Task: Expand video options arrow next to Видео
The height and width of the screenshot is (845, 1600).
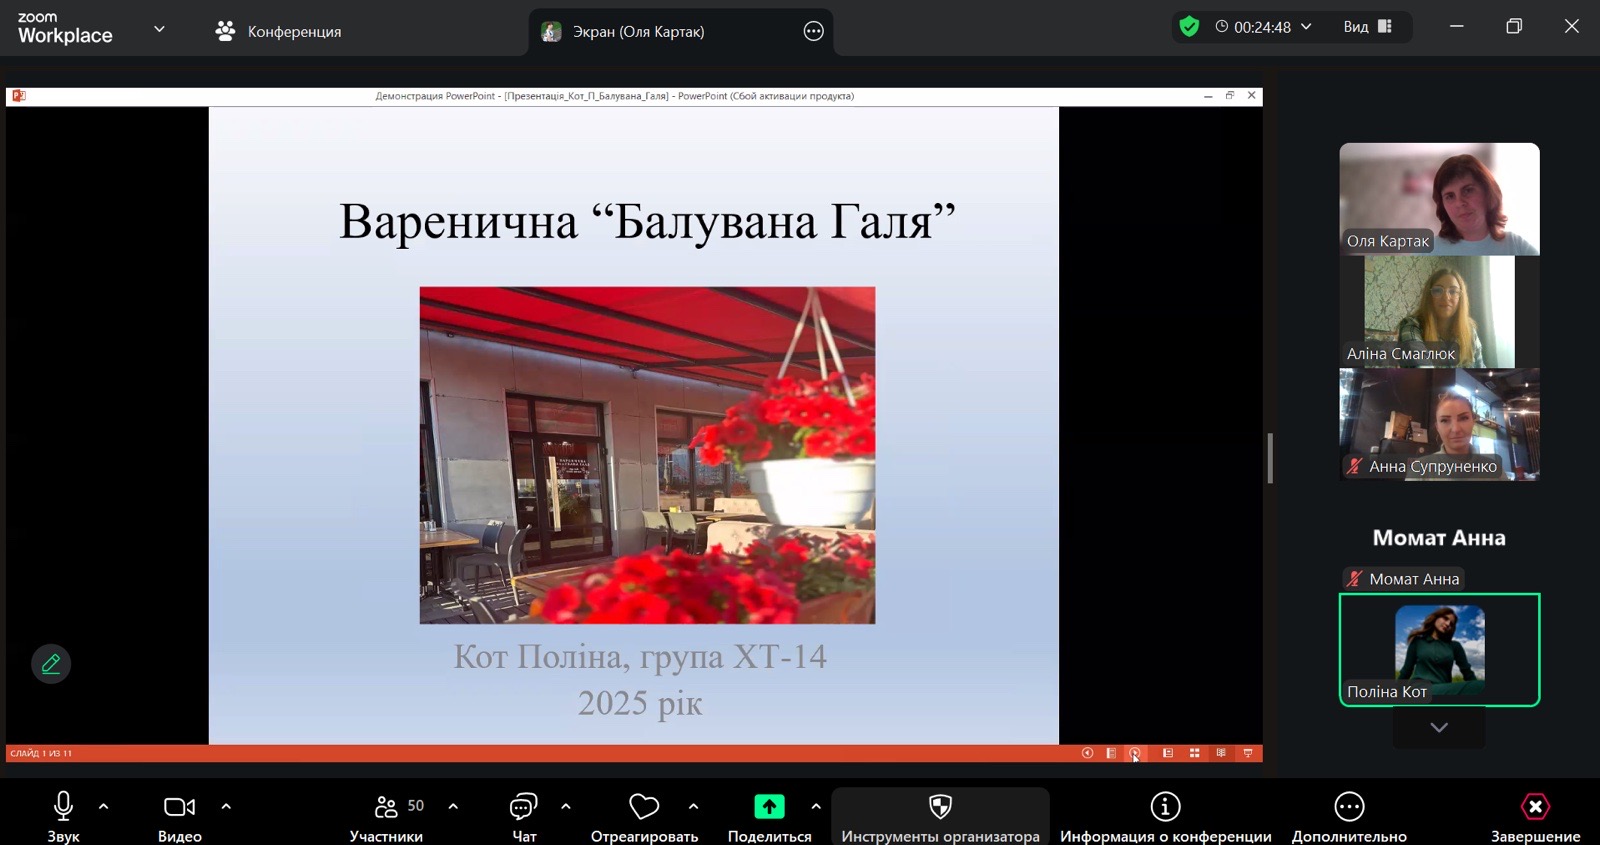Action: pos(226,806)
